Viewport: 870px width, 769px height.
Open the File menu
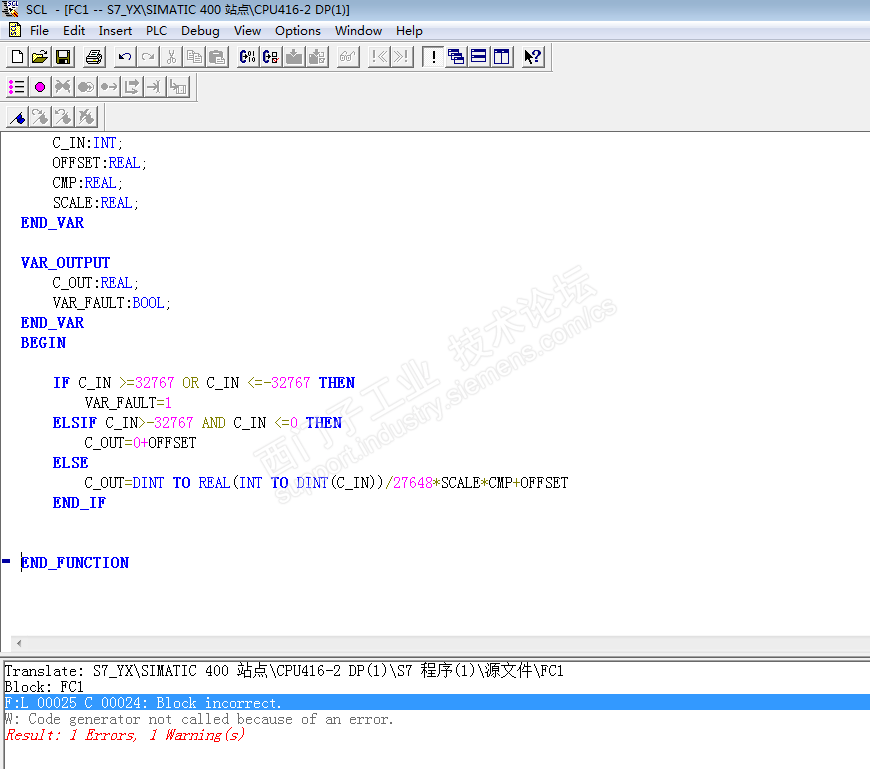click(39, 31)
